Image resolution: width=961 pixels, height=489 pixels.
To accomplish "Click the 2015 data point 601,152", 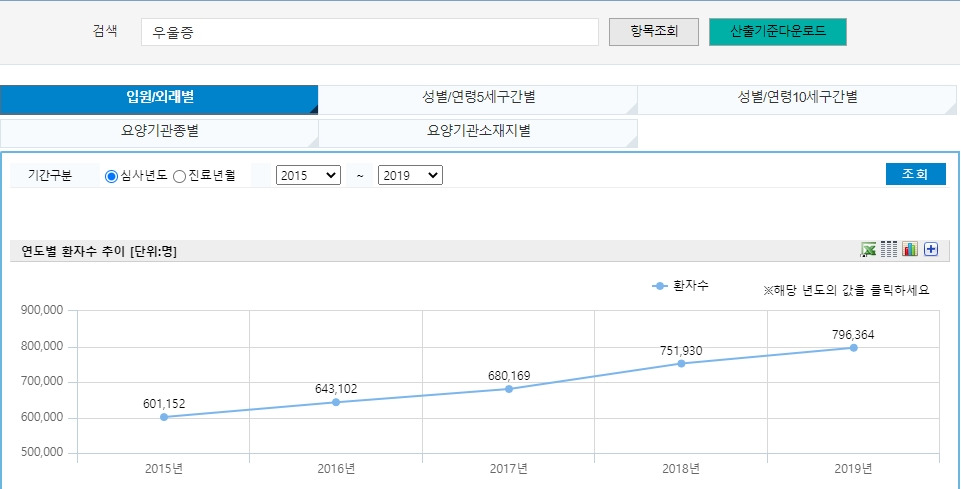I will (x=164, y=417).
